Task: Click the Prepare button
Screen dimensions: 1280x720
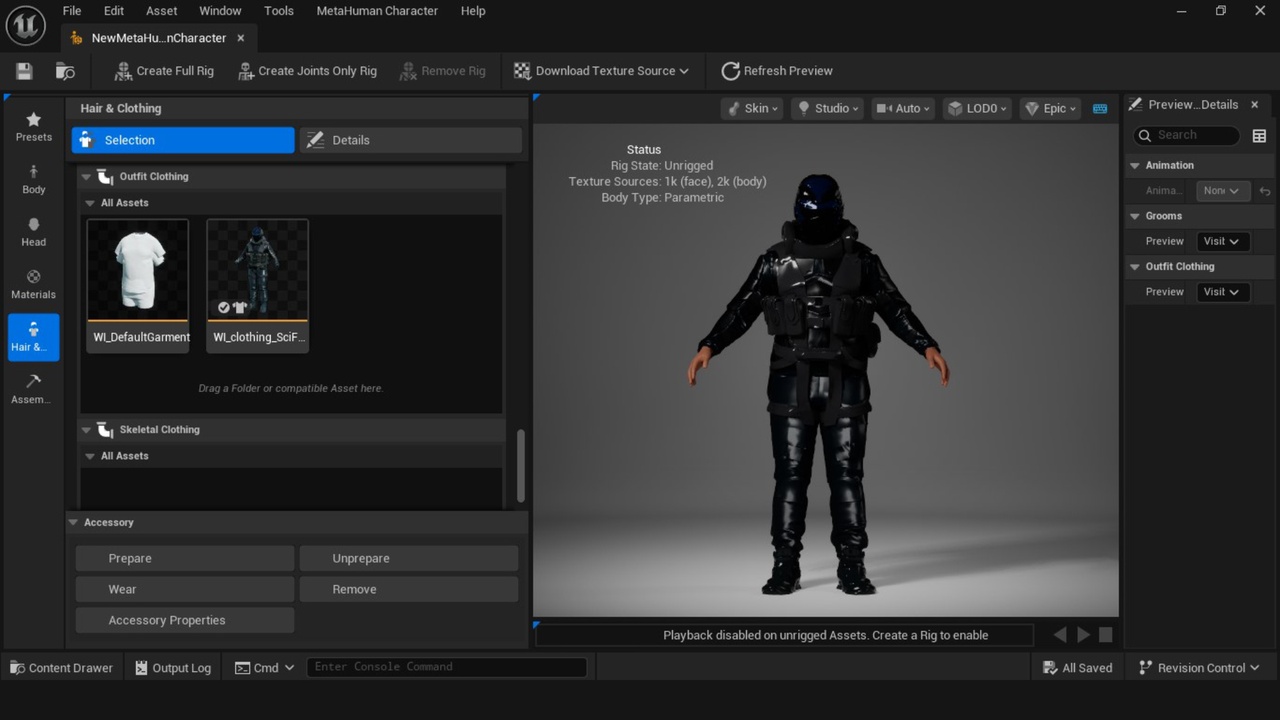Action: click(185, 558)
